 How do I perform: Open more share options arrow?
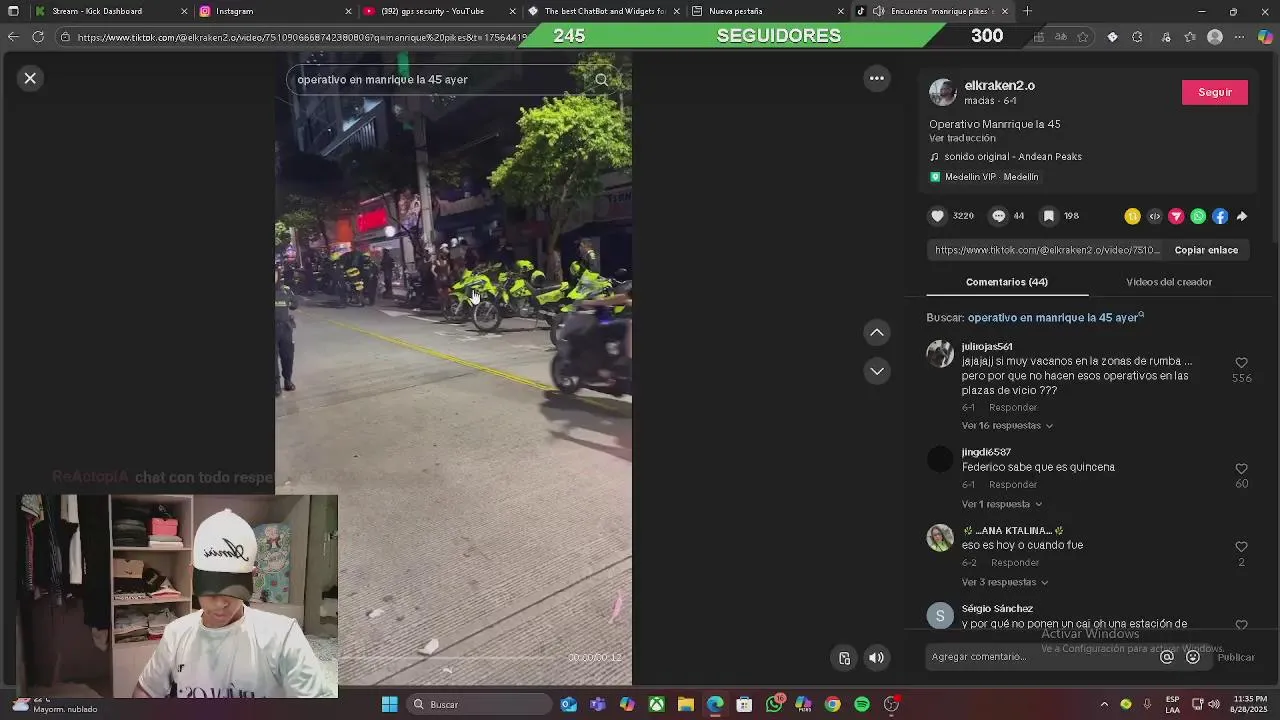pos(1242,216)
